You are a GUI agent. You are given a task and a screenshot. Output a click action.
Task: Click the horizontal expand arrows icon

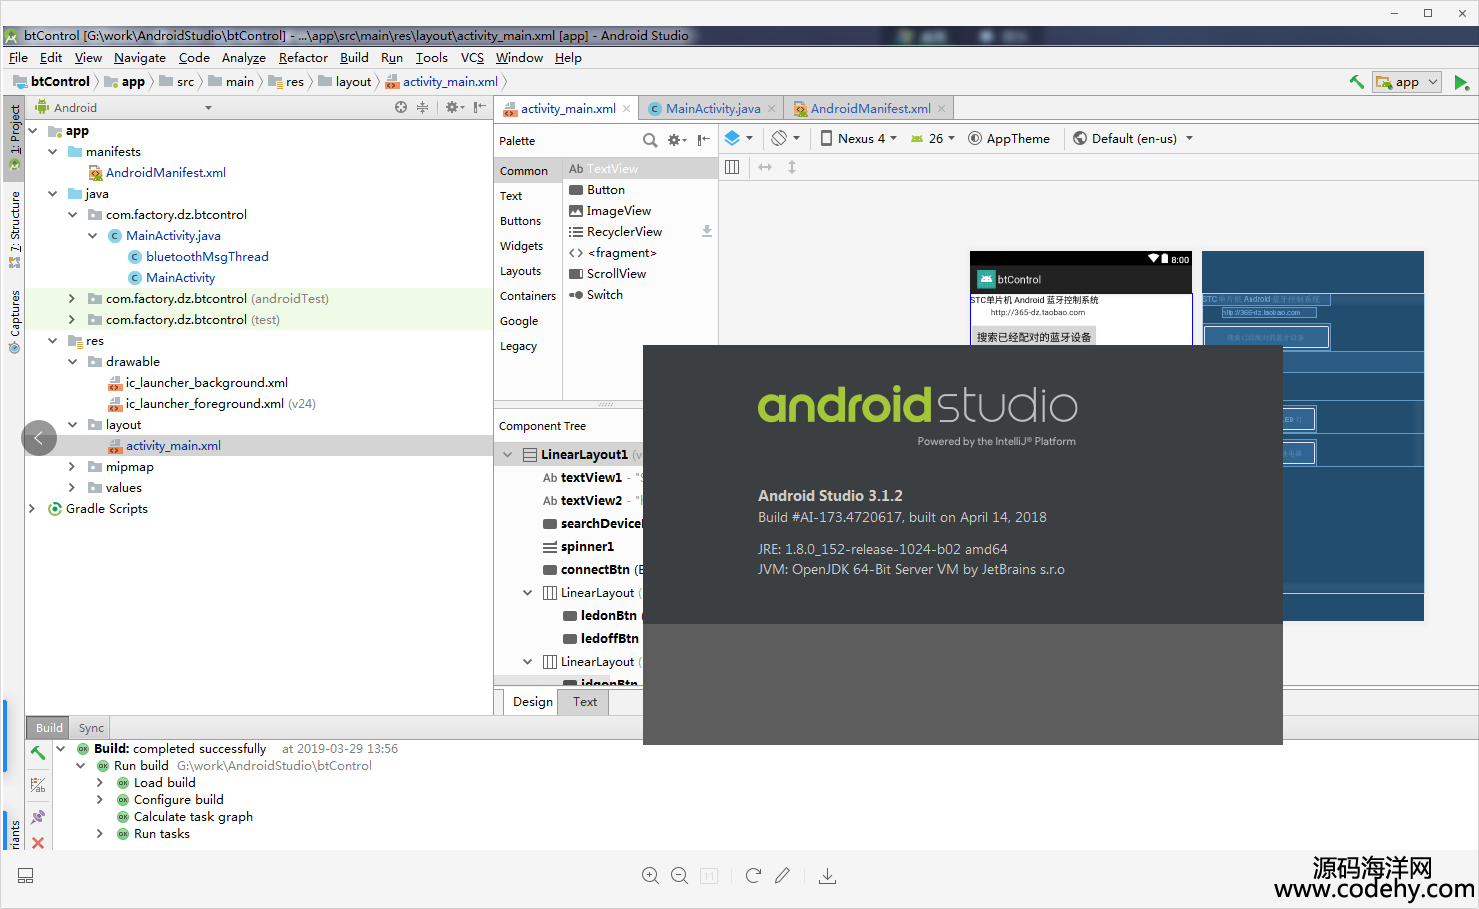(x=765, y=167)
